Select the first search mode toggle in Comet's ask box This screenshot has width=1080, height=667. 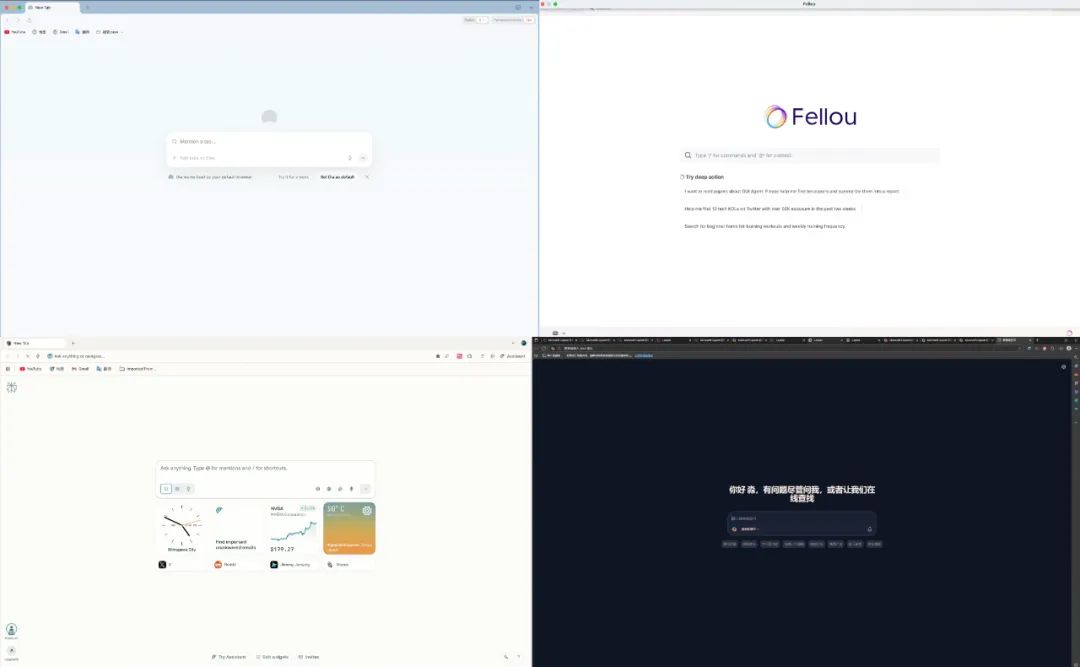coord(166,489)
